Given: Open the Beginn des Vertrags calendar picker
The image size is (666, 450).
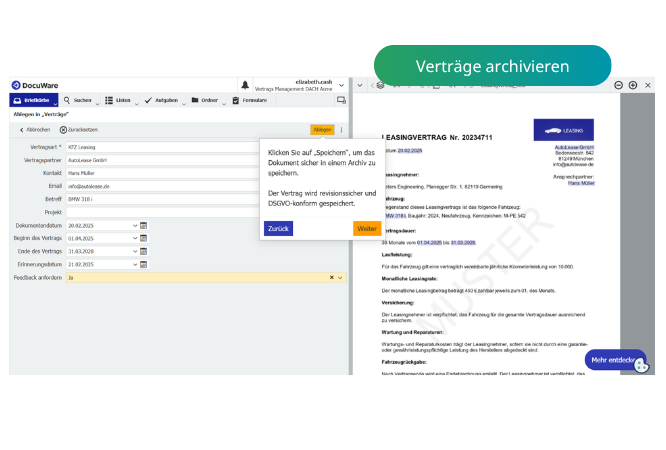Looking at the screenshot, I should tap(144, 238).
